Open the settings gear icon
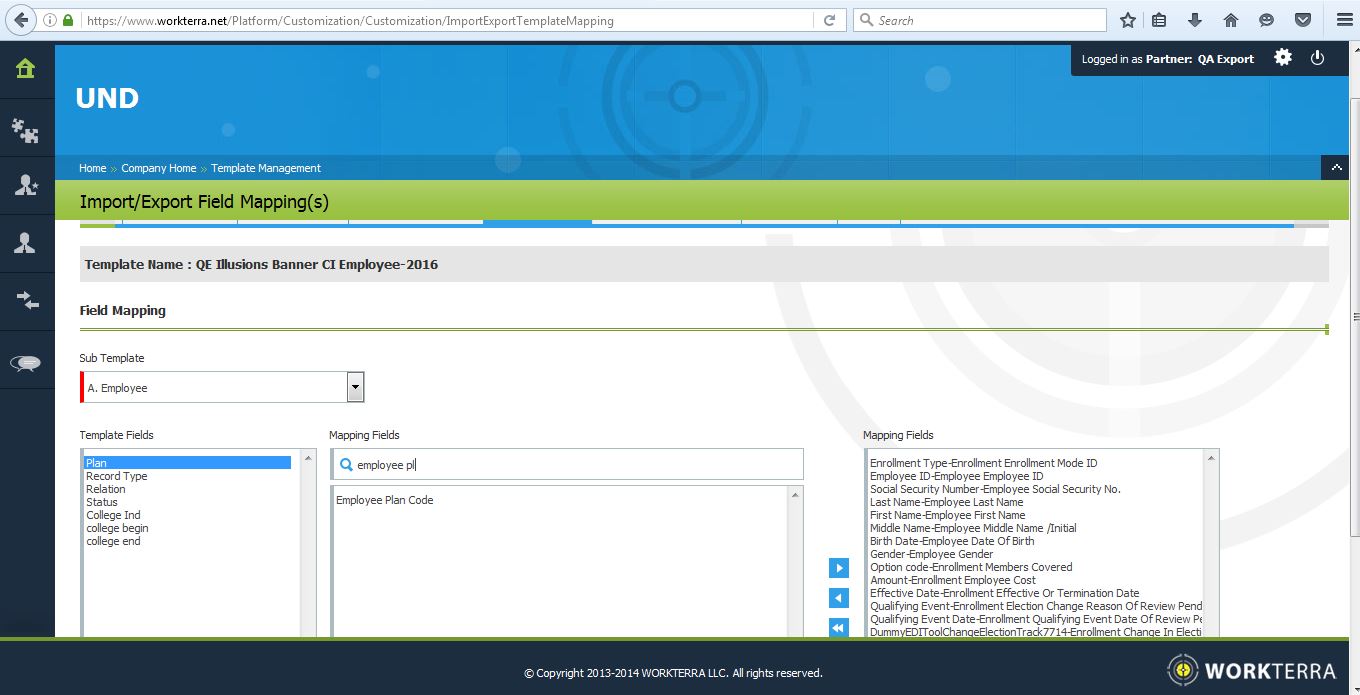Image resolution: width=1360 pixels, height=695 pixels. 1283,58
